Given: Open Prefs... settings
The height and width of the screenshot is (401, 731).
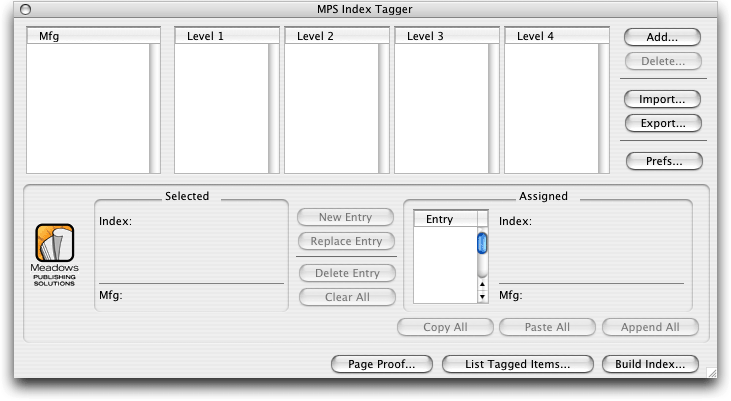Looking at the screenshot, I should (x=664, y=161).
